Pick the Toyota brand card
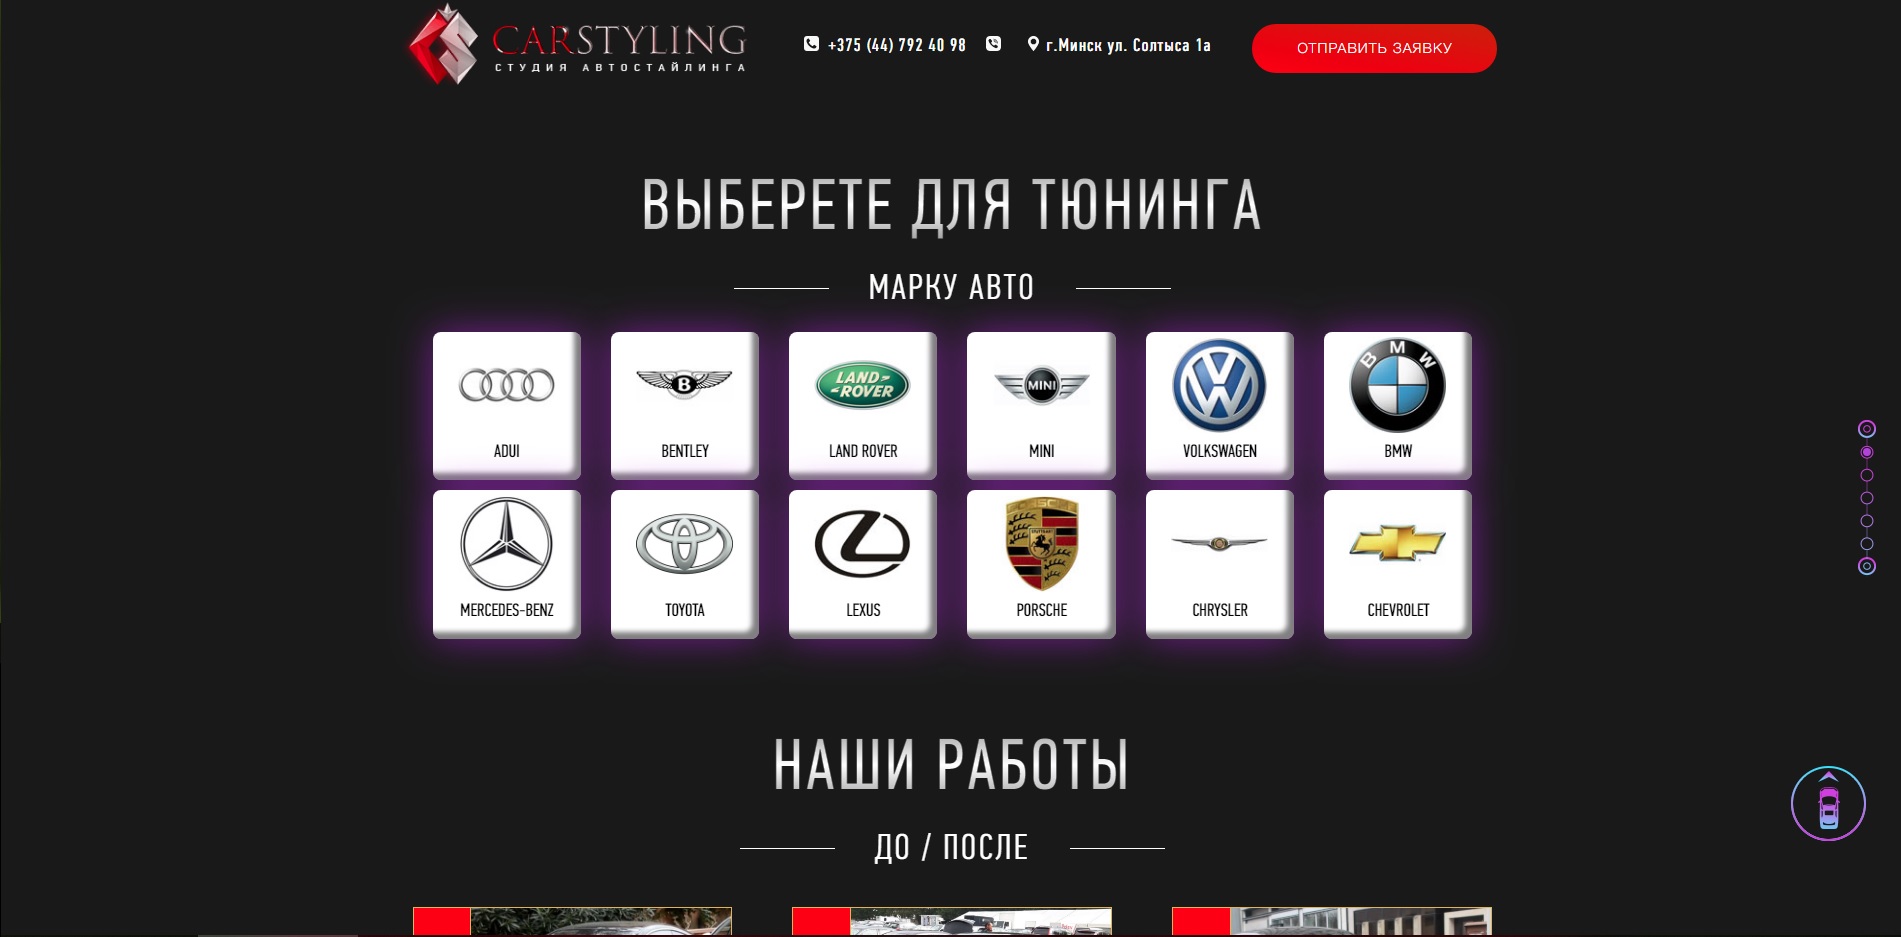Viewport: 1901px width, 937px height. (685, 564)
